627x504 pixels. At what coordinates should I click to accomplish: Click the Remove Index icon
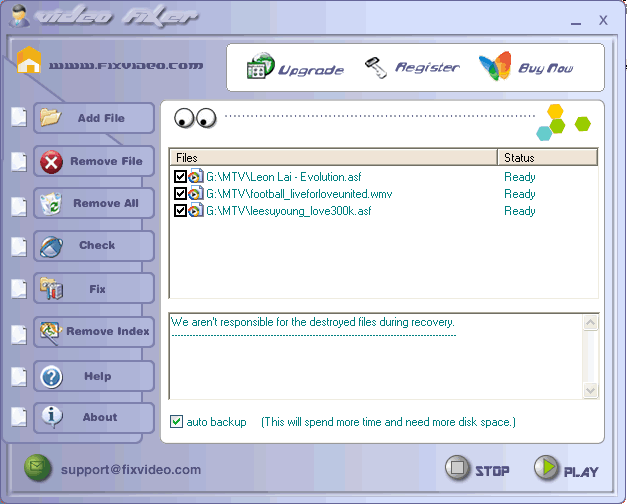[x=51, y=332]
